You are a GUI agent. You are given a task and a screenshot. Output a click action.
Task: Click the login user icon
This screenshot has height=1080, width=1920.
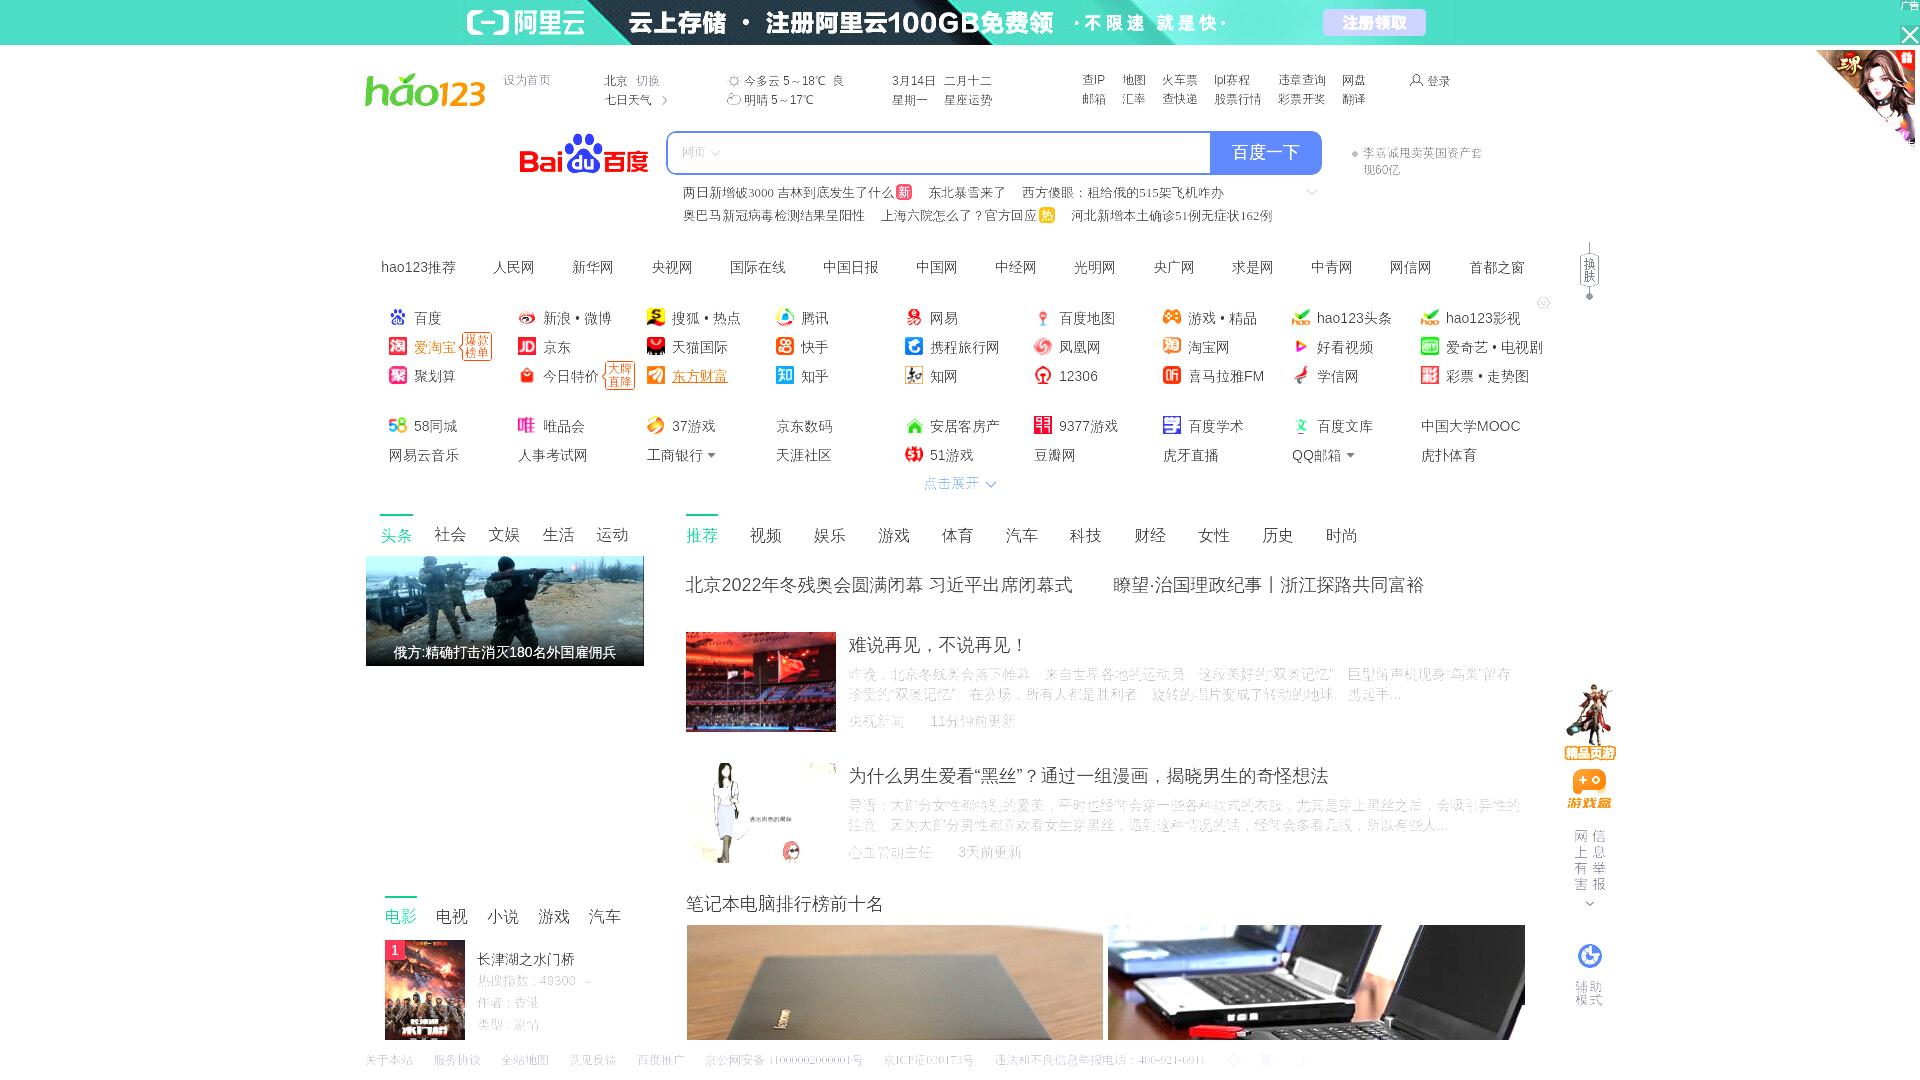pyautogui.click(x=1416, y=80)
